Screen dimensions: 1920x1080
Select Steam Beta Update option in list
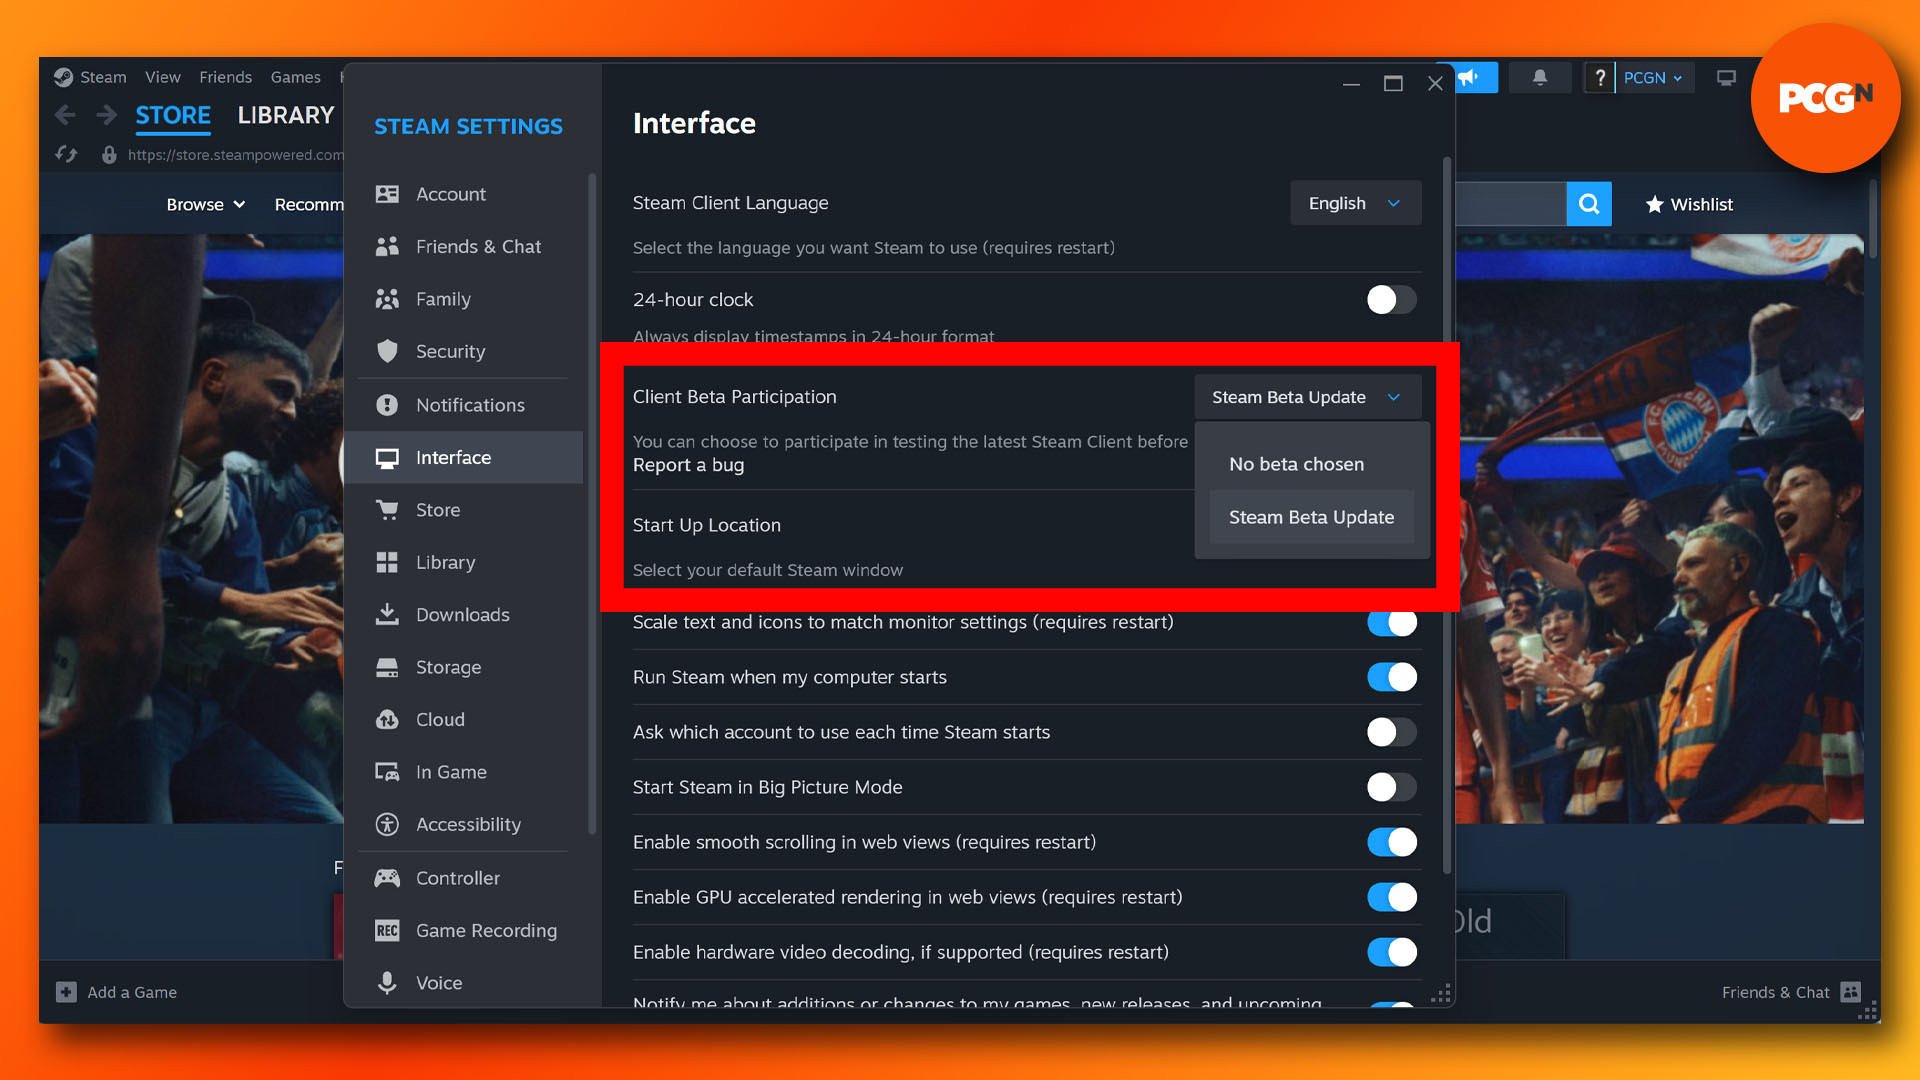[x=1312, y=517]
